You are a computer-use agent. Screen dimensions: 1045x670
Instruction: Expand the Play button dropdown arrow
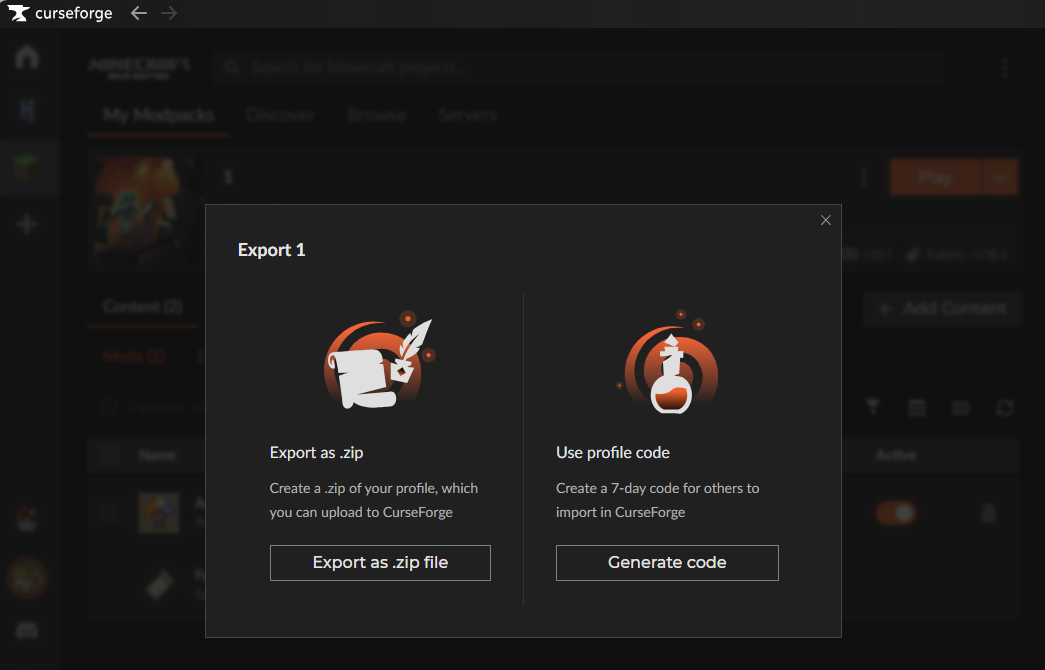pos(1000,177)
